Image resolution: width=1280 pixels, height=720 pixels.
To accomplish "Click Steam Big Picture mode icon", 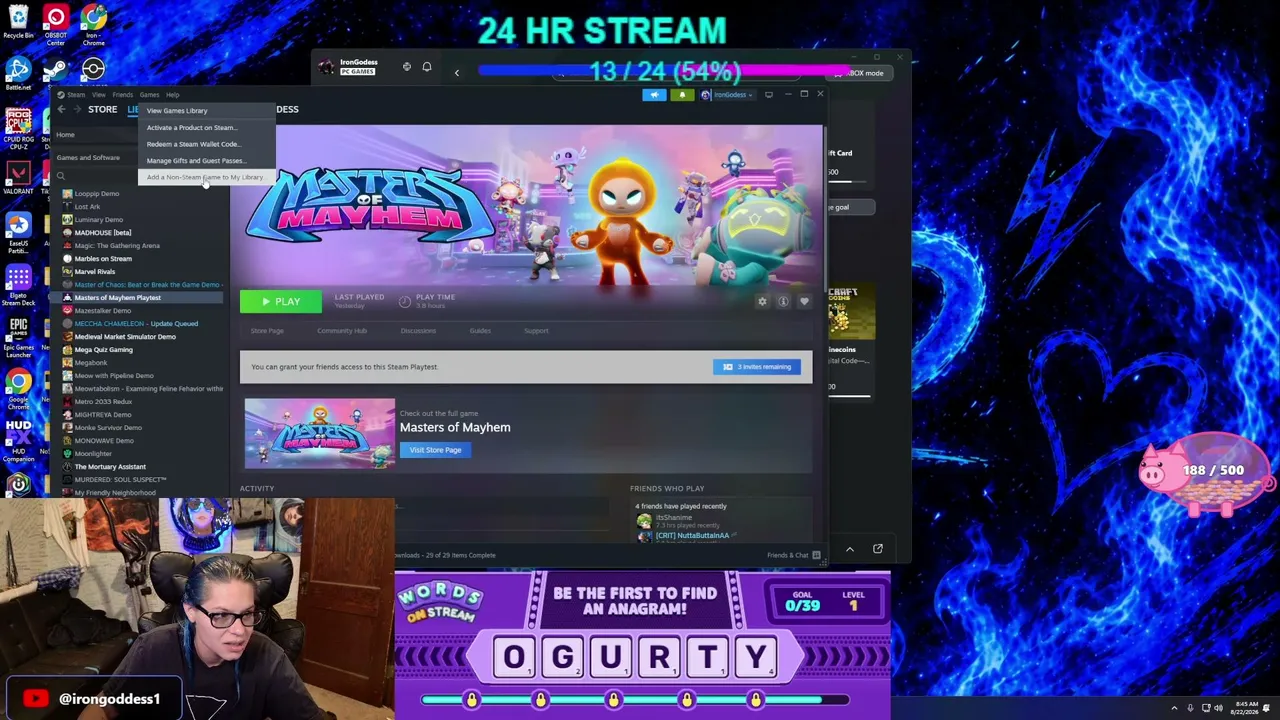I will [769, 95].
